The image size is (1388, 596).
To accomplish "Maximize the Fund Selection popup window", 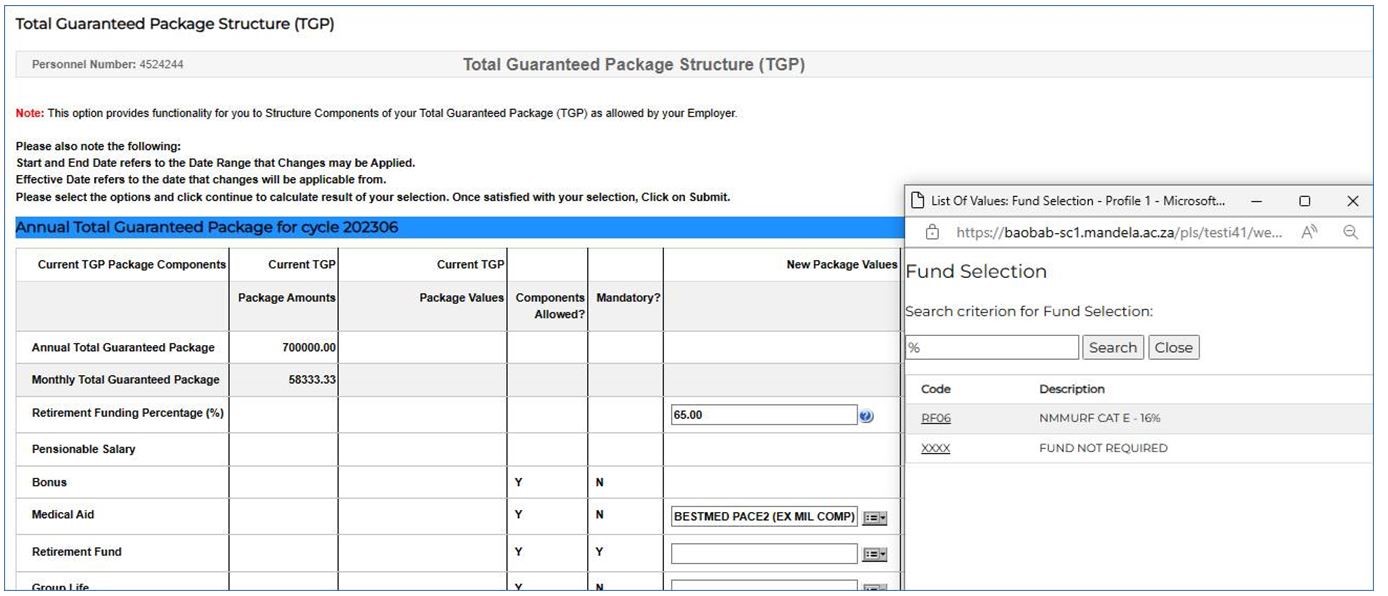I will [1304, 201].
